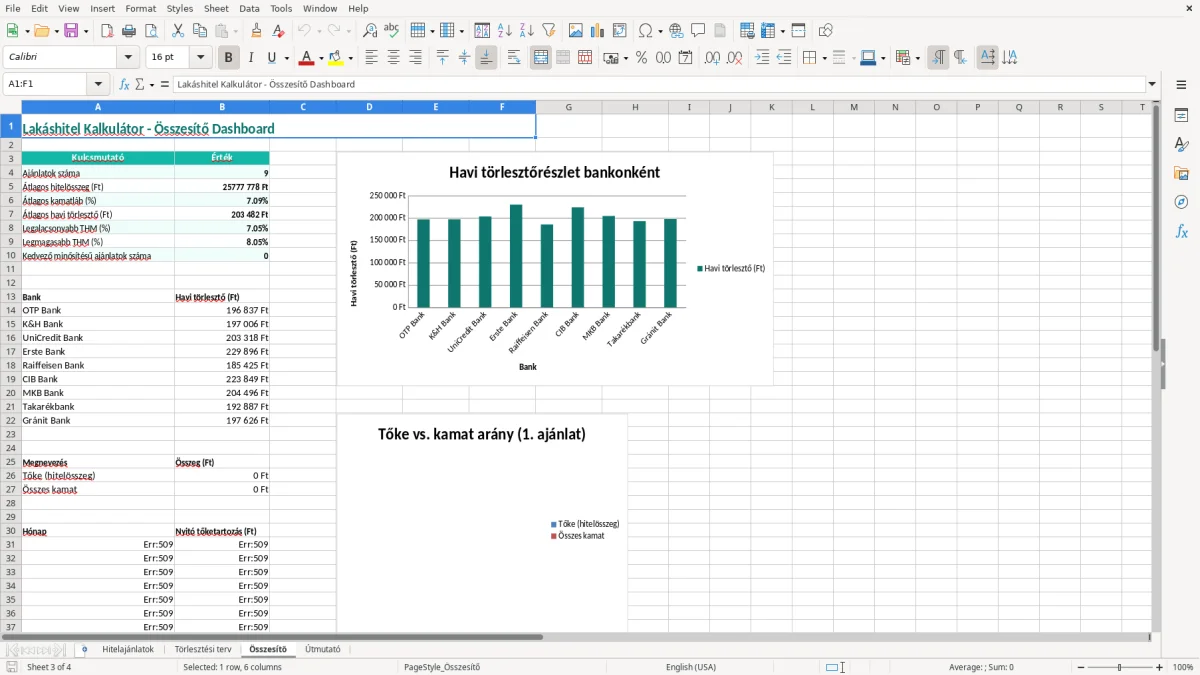Click the Select Function sum button
This screenshot has height=675, width=1200.
click(x=140, y=84)
